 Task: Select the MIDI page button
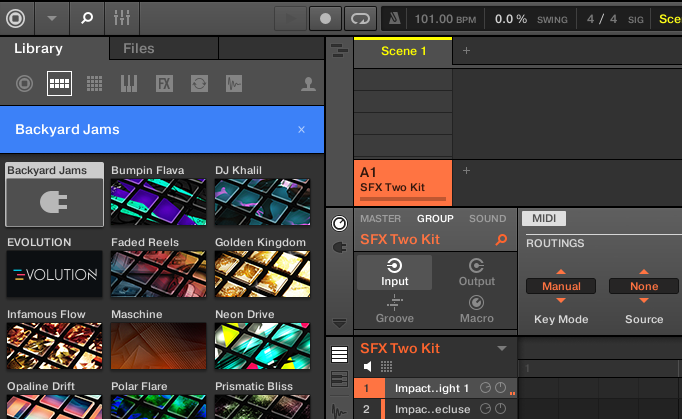544,218
